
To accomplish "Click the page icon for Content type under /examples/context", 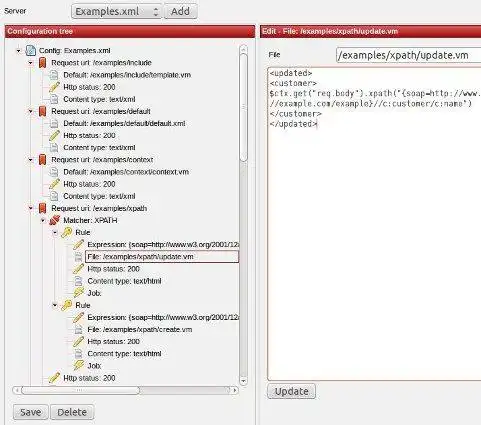I will click(x=54, y=196).
